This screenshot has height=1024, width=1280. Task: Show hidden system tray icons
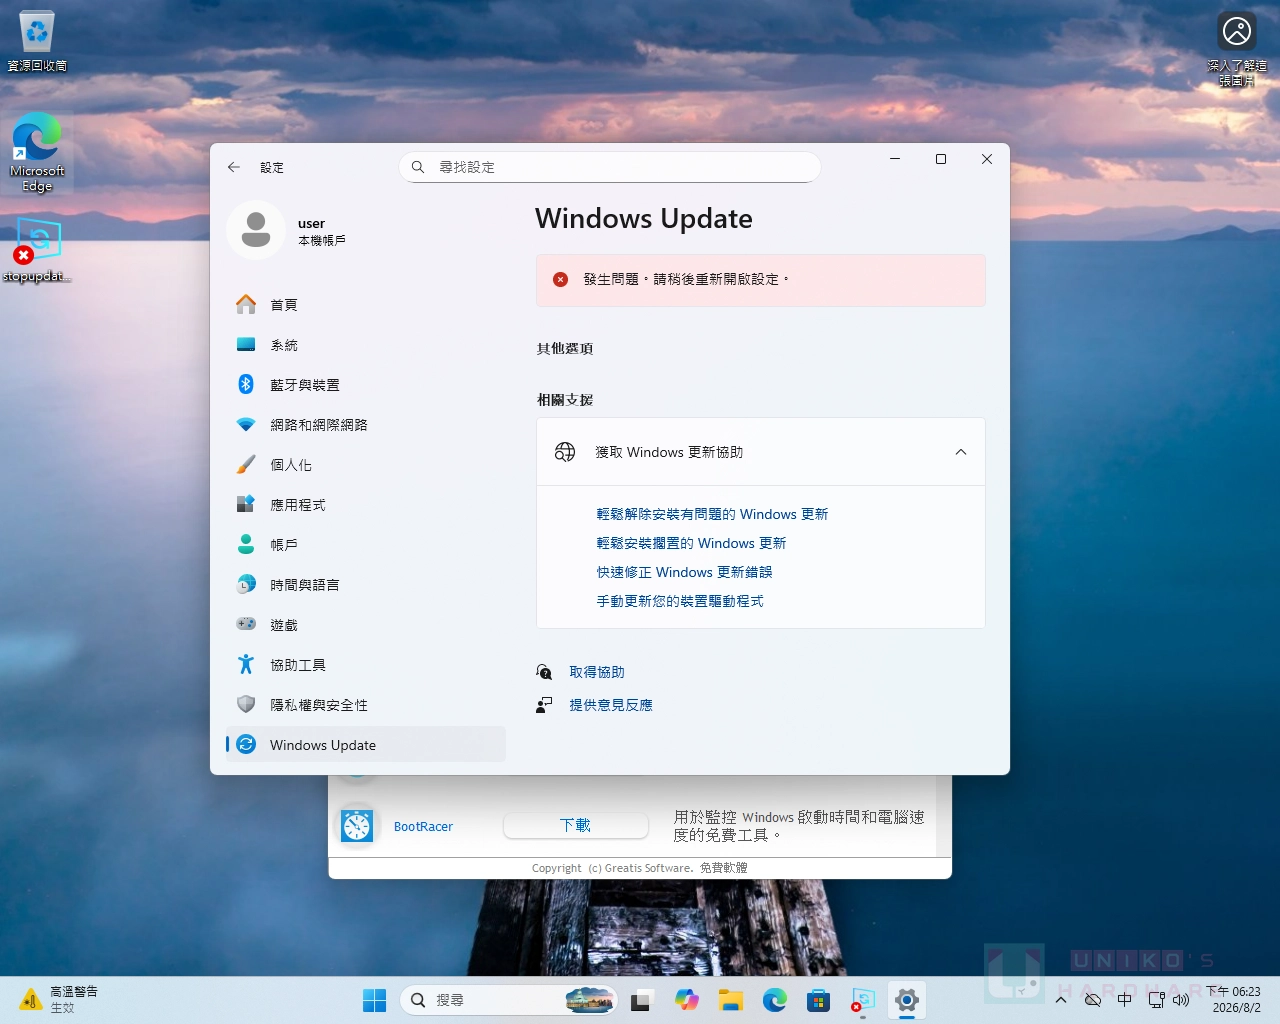click(x=1061, y=1000)
